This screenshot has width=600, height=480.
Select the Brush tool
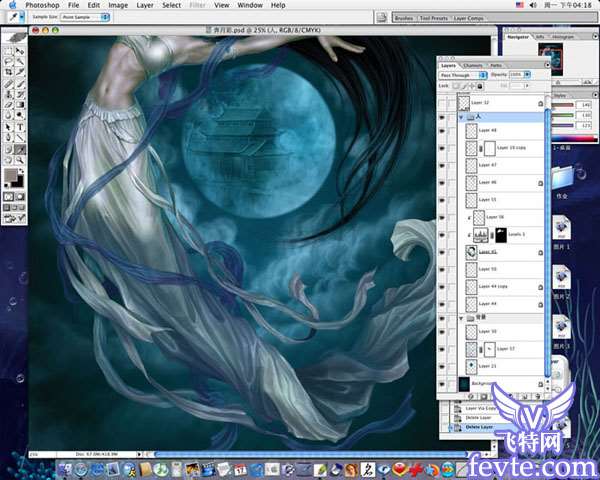[20, 83]
